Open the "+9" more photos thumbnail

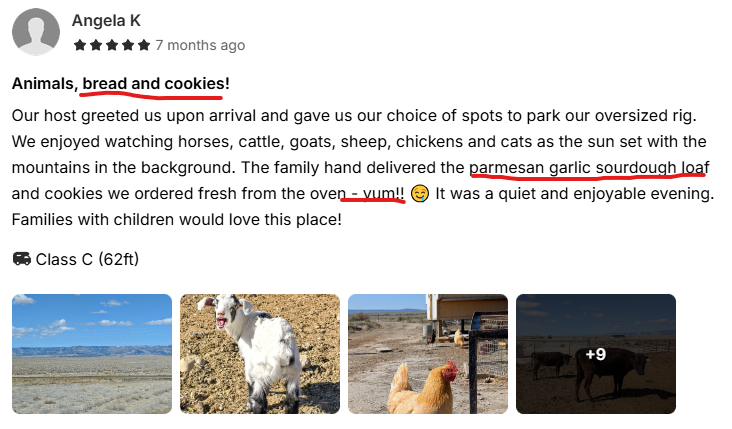[596, 353]
